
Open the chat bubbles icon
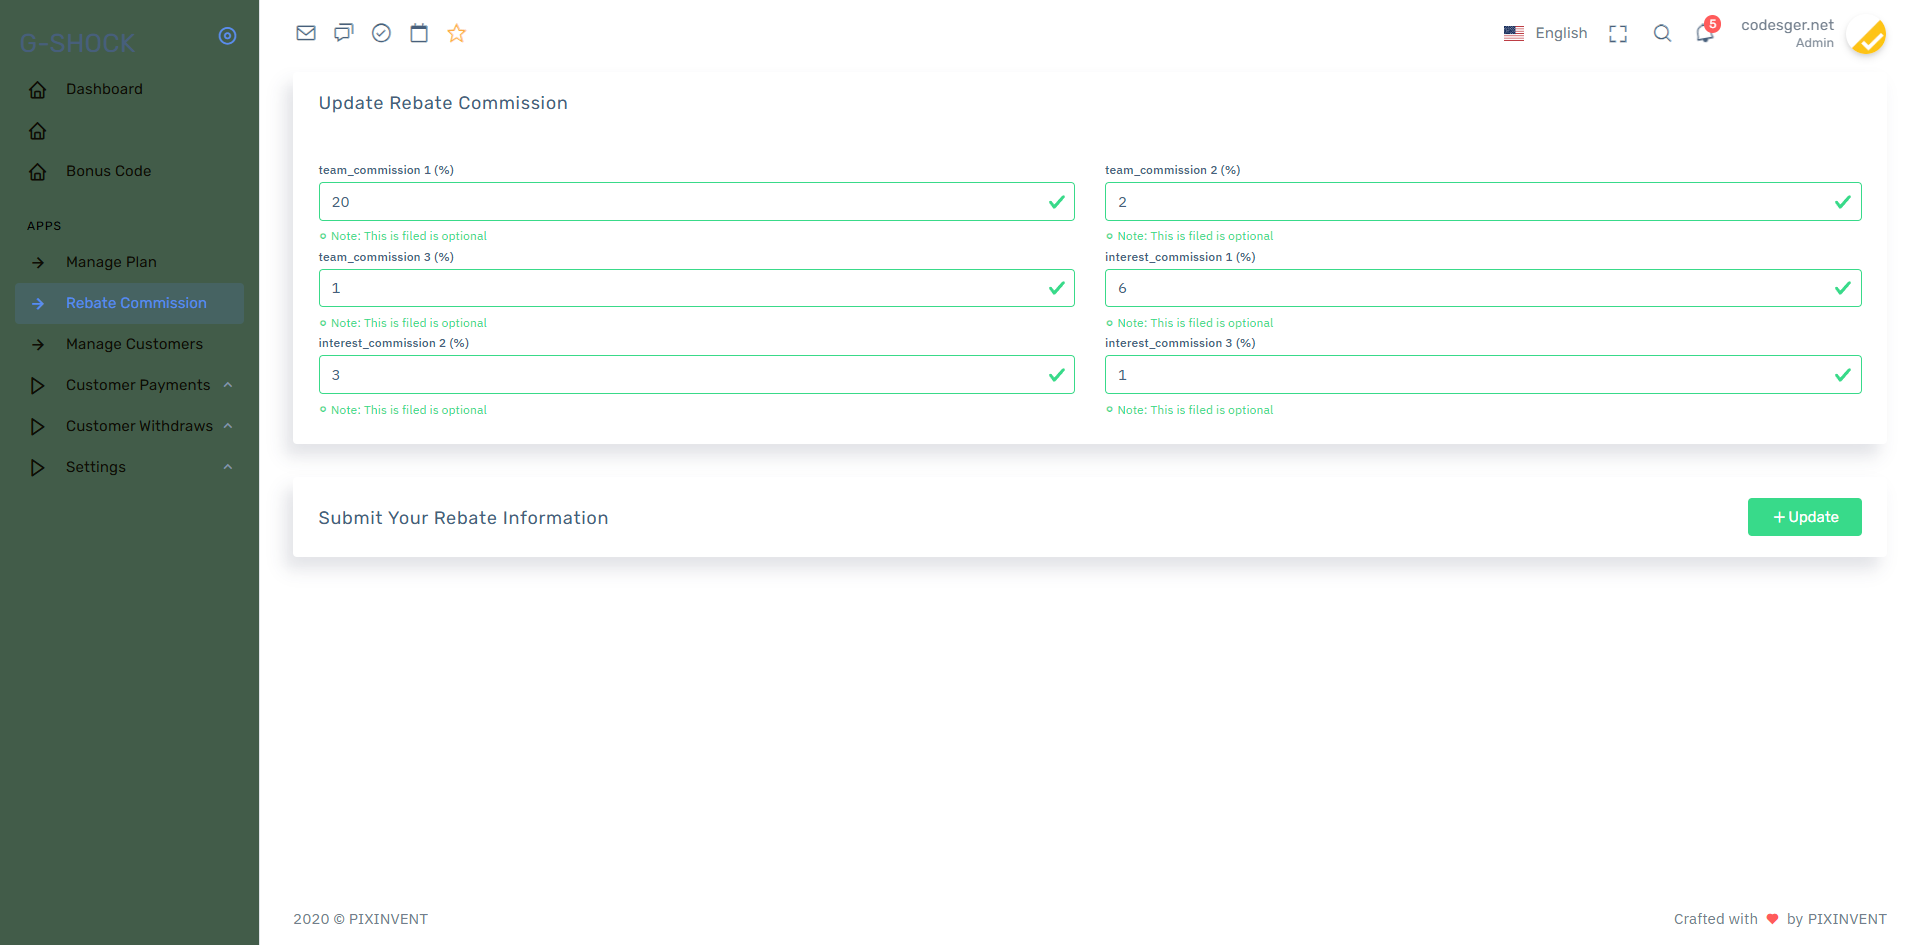(344, 33)
